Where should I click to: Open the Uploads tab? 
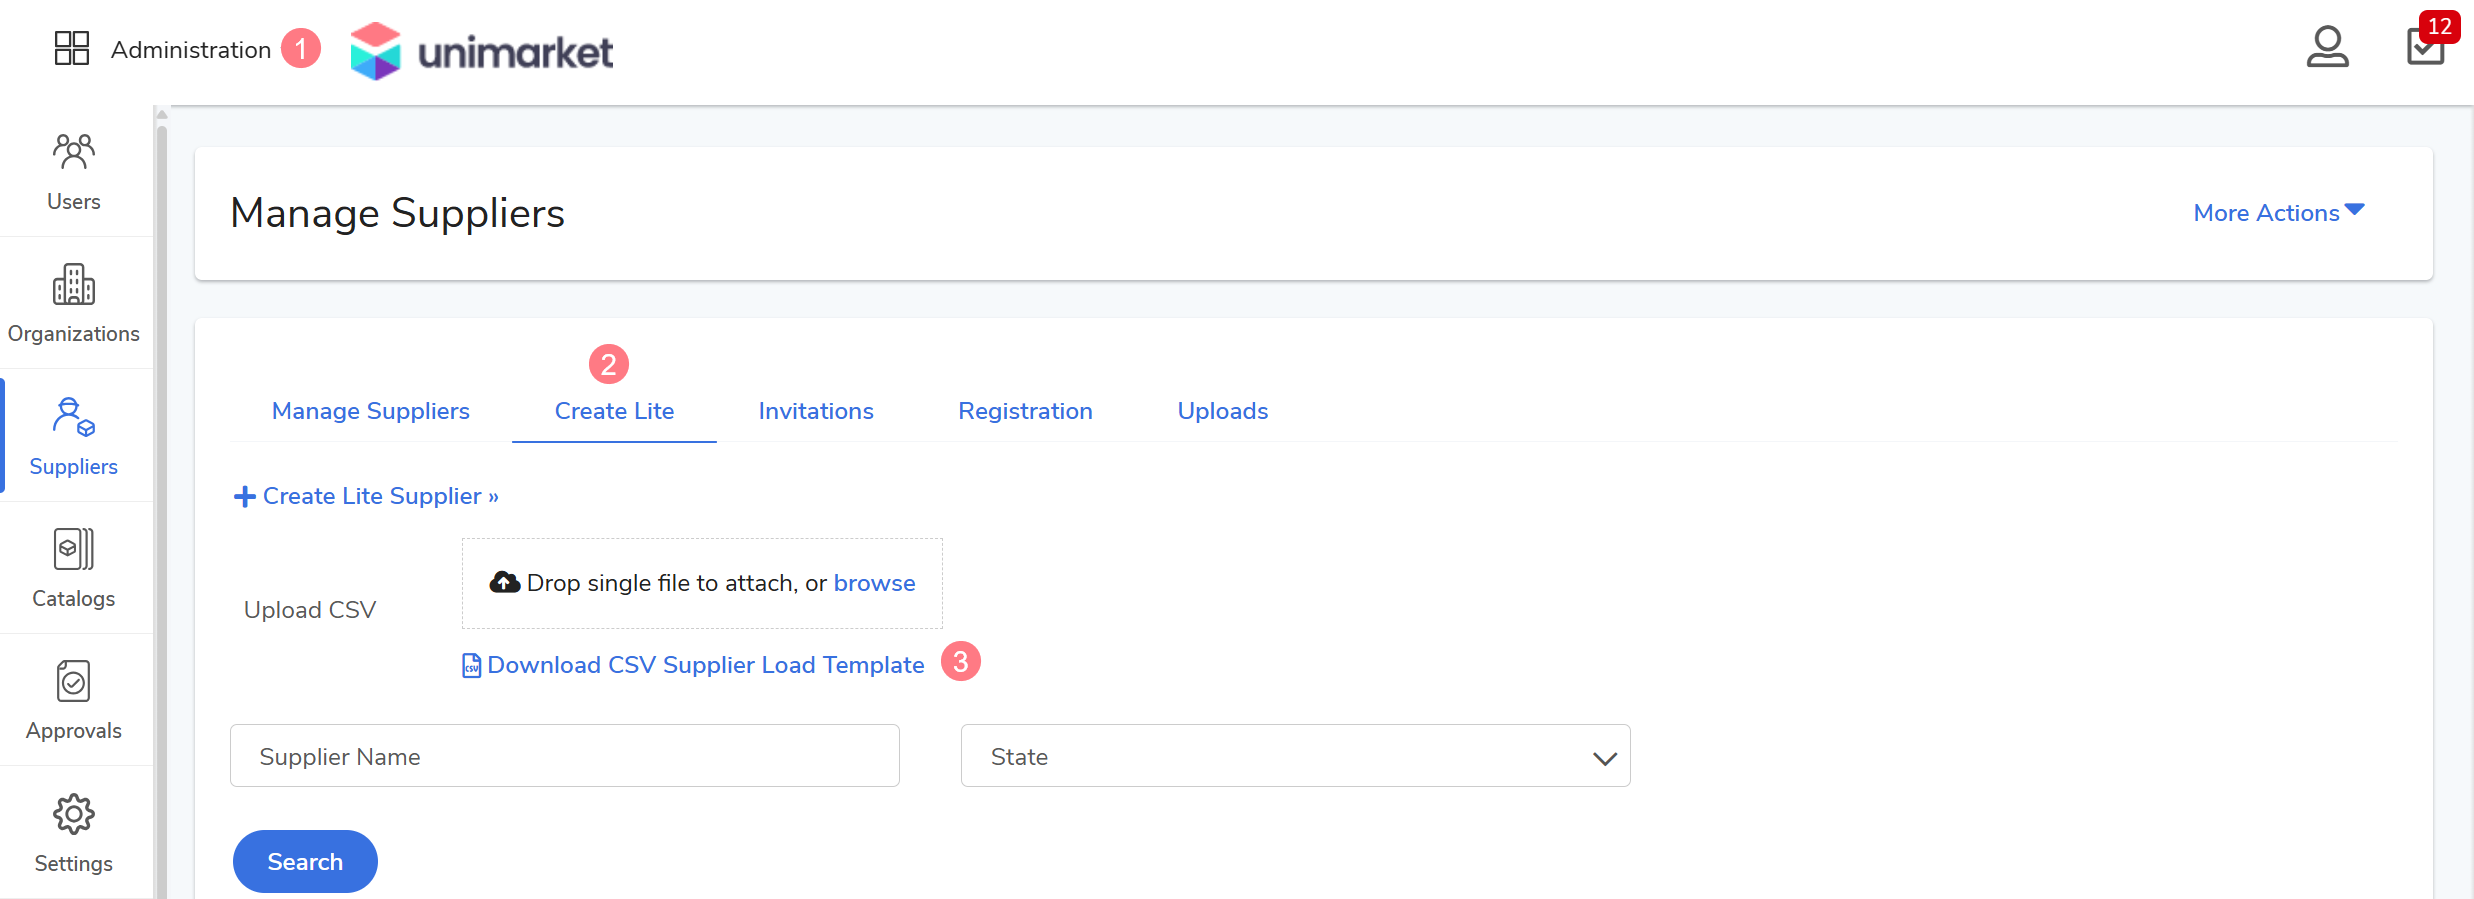(1222, 411)
